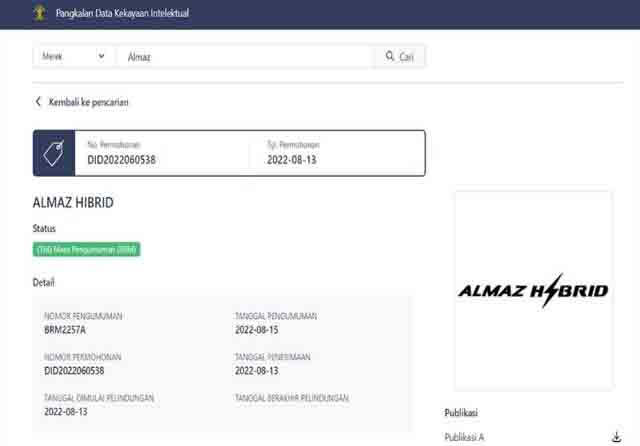
Task: Click the green Masa Pengumuman status badge
Action: pos(87,249)
